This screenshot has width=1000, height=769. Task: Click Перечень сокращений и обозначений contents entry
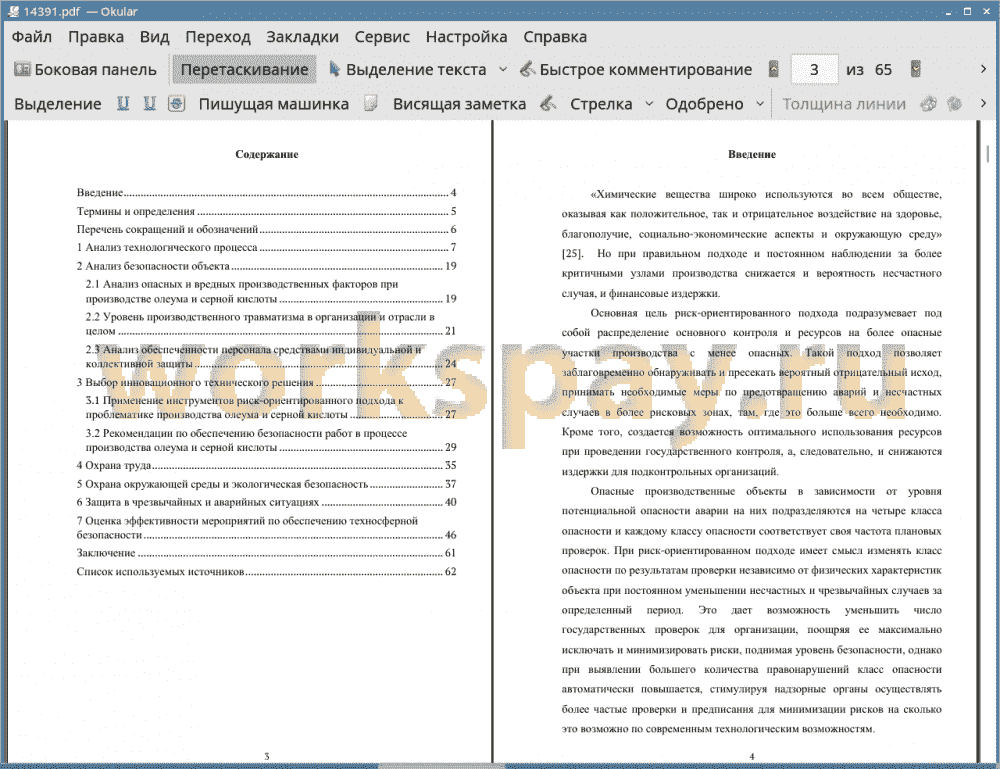point(267,229)
